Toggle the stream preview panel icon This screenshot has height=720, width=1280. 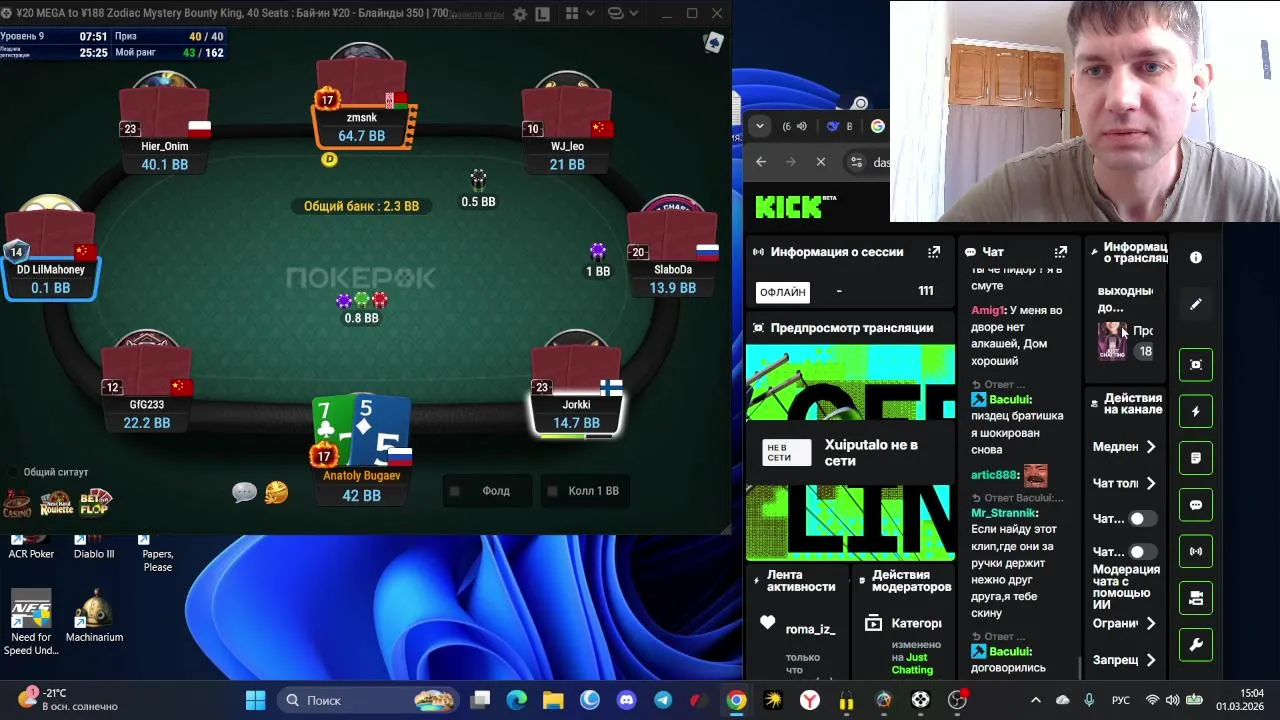click(1196, 365)
